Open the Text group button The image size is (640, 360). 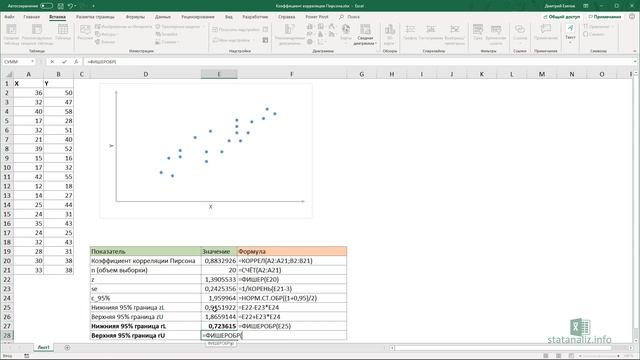pyautogui.click(x=570, y=33)
